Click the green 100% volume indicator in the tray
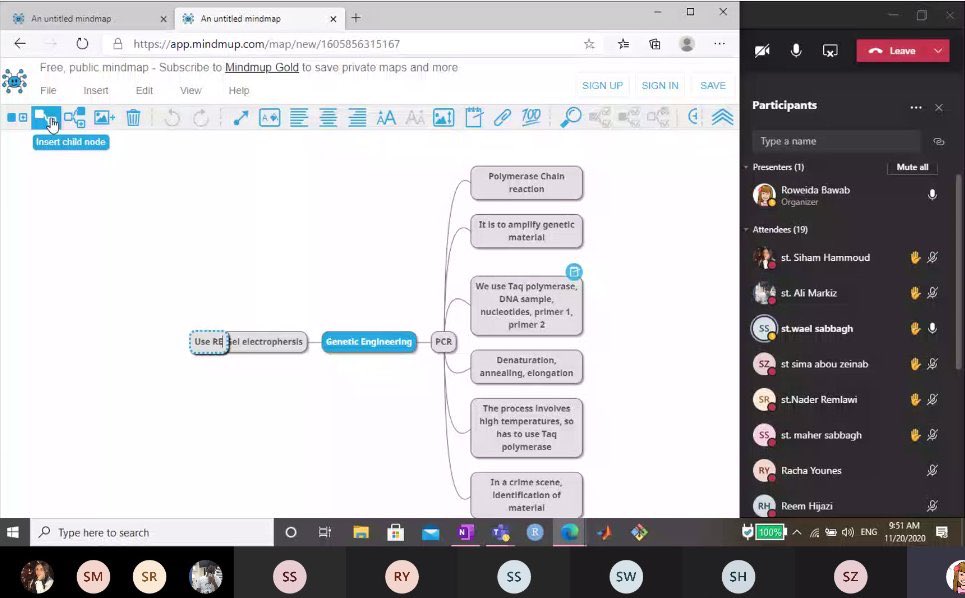The image size is (965, 598). (768, 532)
